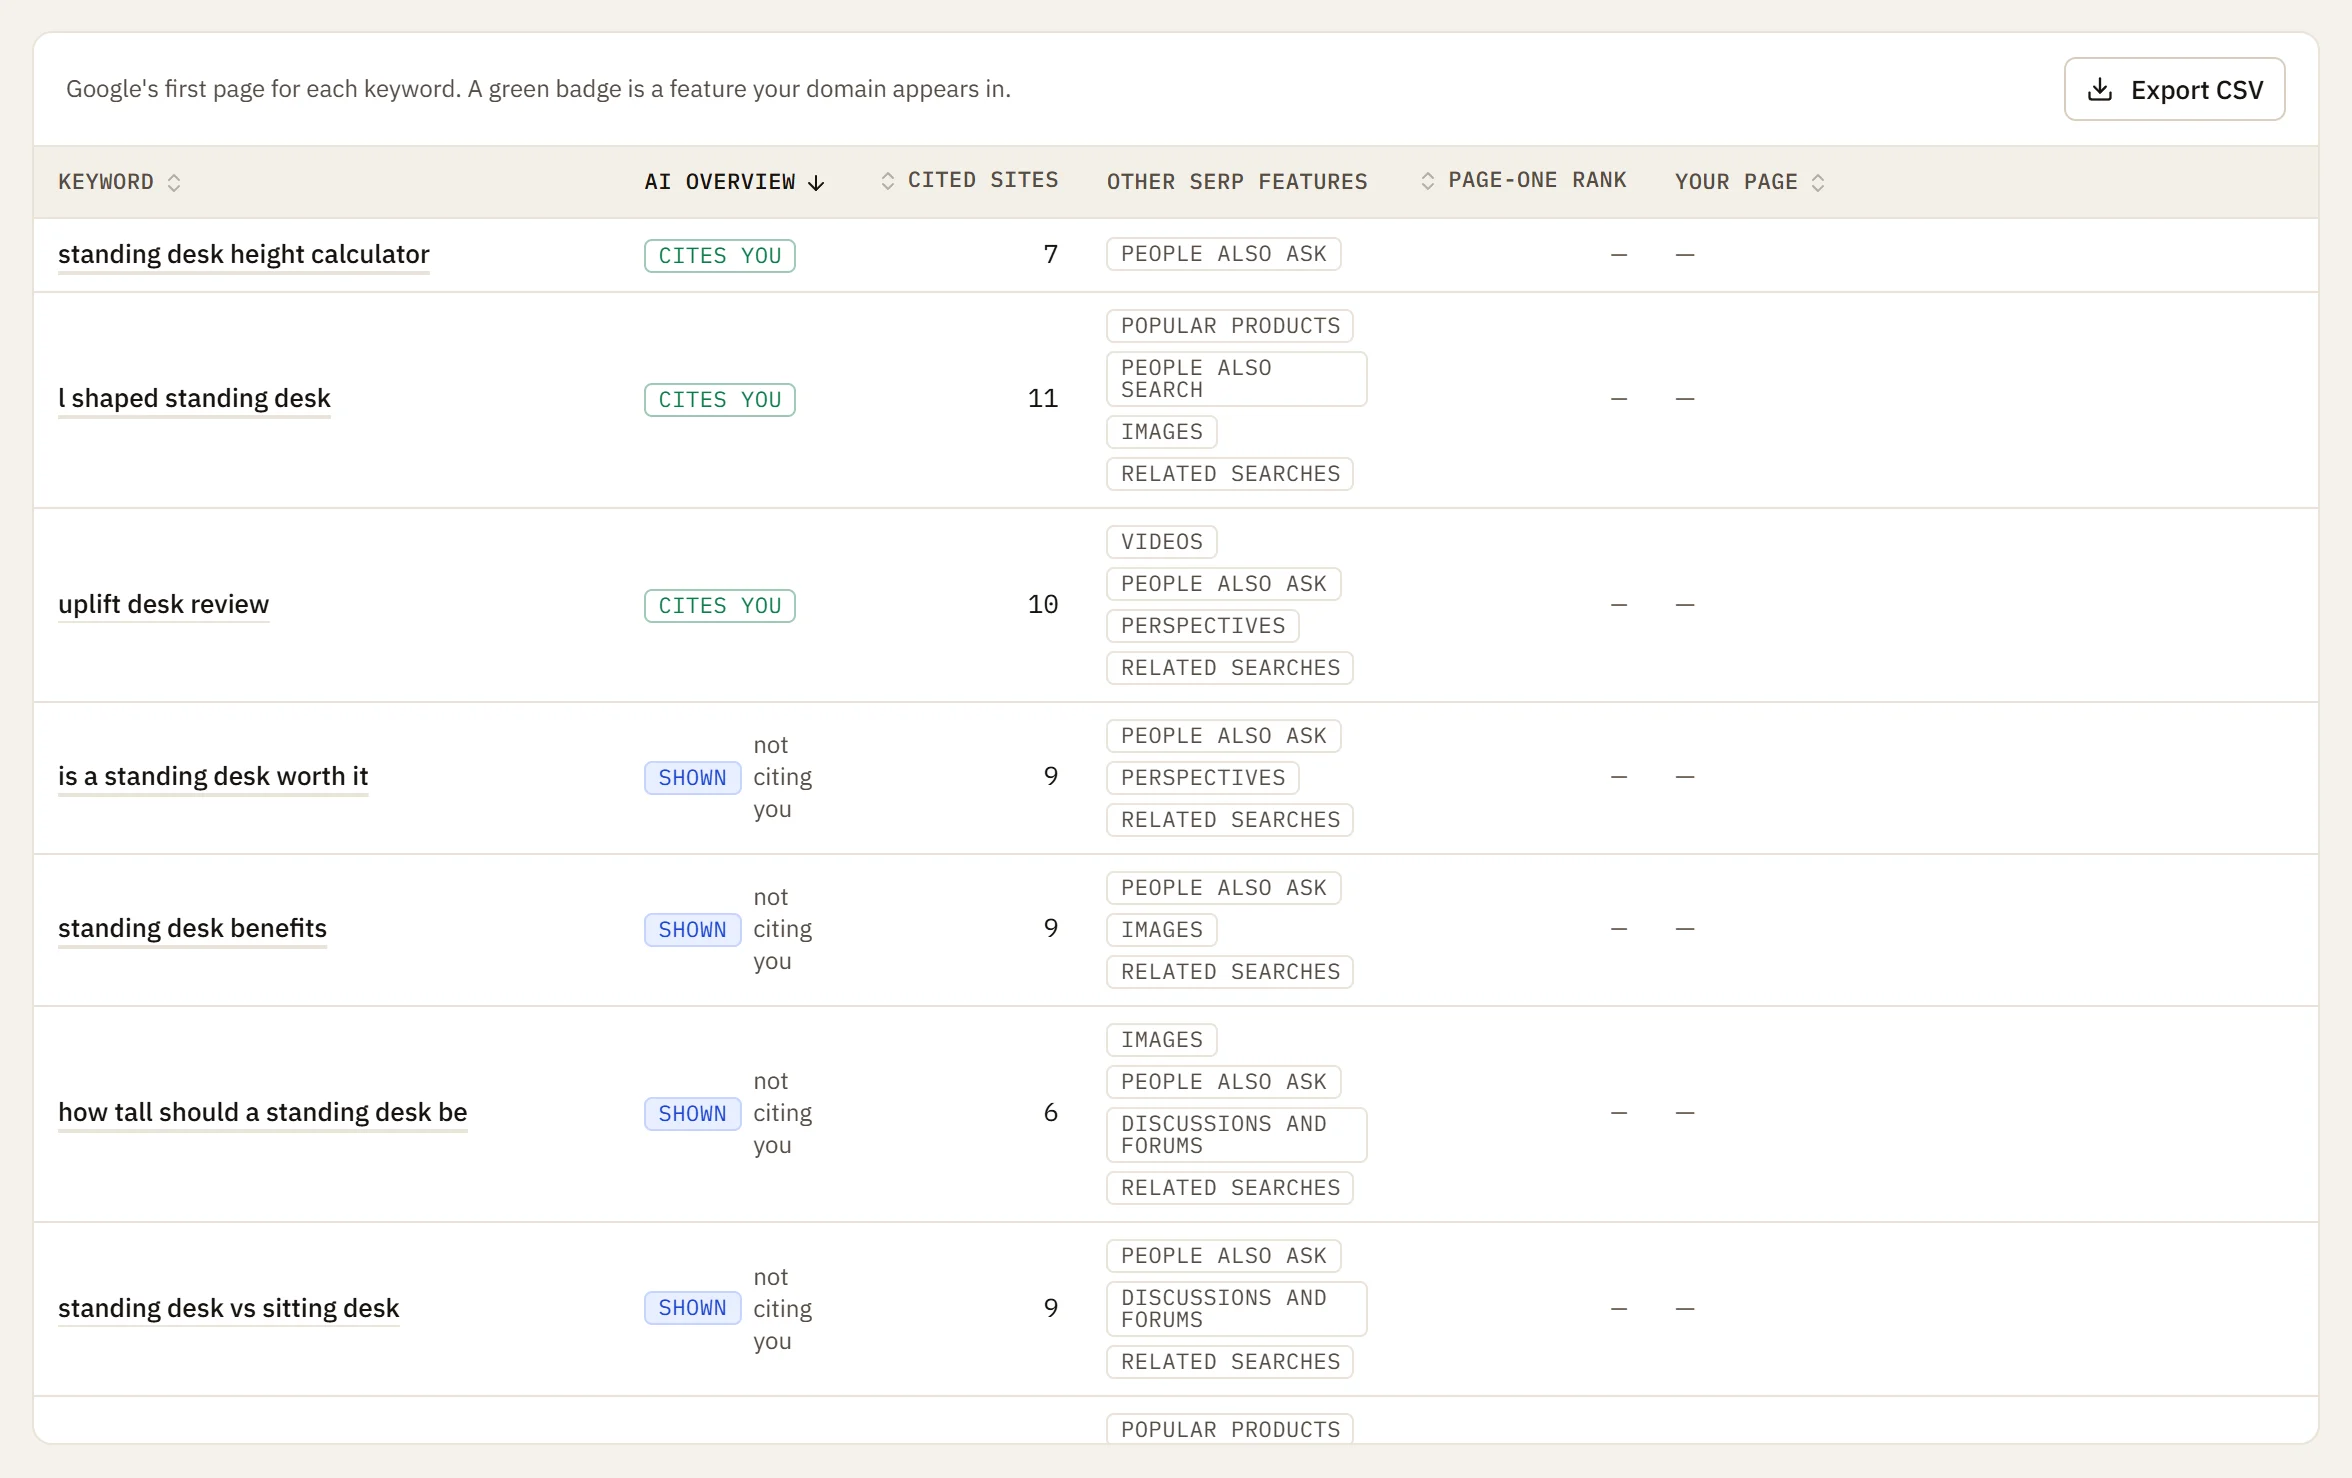The width and height of the screenshot is (2352, 1478).
Task: Open keyword standing desk vs sitting desk
Action: [x=229, y=1309]
